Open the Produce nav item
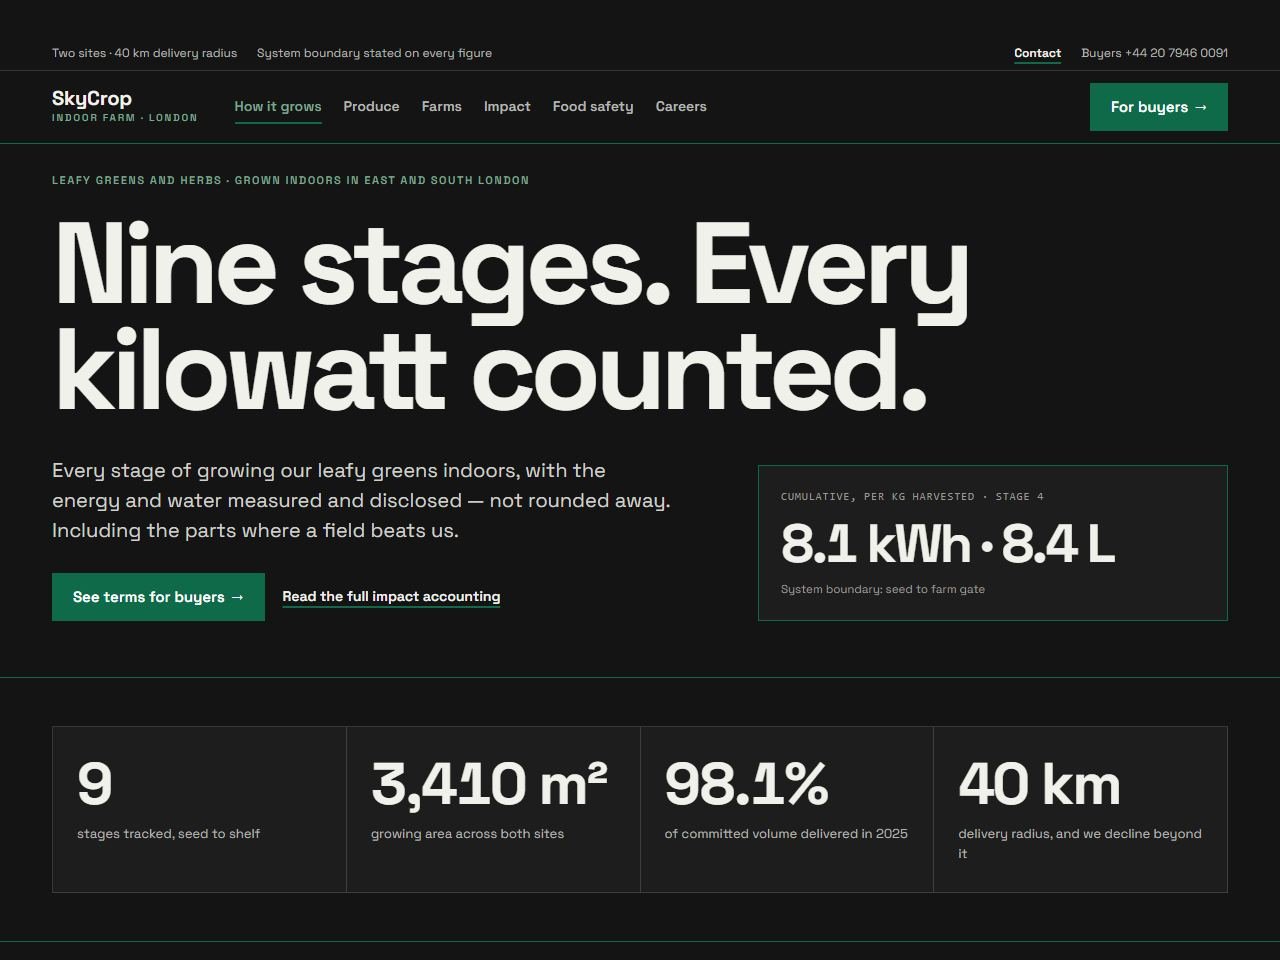 pyautogui.click(x=371, y=107)
